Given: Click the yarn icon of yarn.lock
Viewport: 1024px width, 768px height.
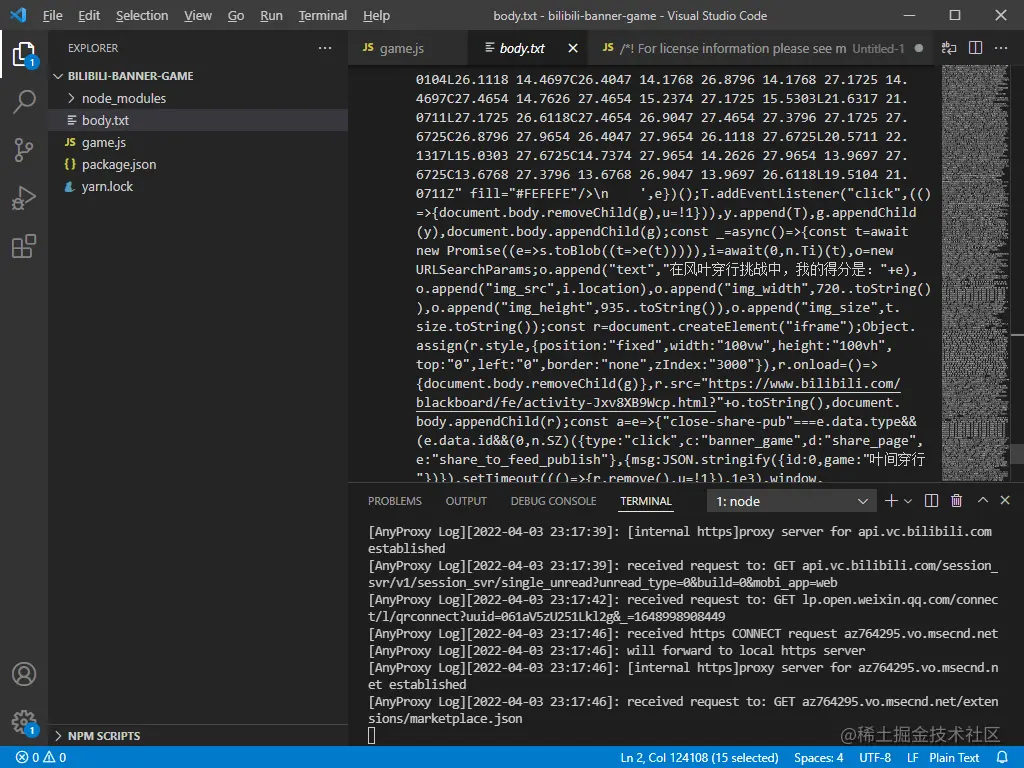Looking at the screenshot, I should tap(70, 187).
